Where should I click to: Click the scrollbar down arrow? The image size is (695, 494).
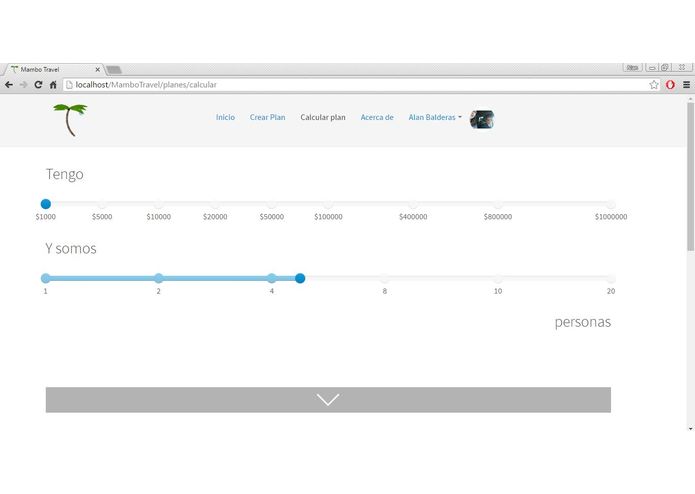click(691, 428)
